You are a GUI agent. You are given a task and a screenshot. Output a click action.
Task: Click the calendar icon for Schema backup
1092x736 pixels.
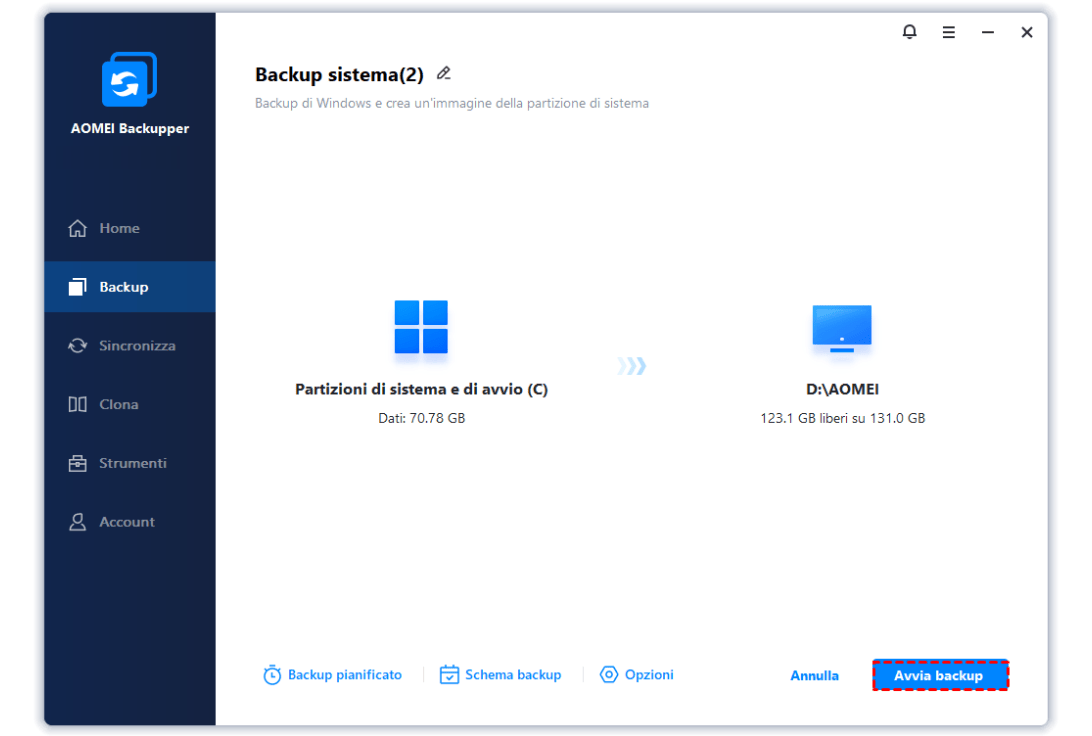(449, 675)
